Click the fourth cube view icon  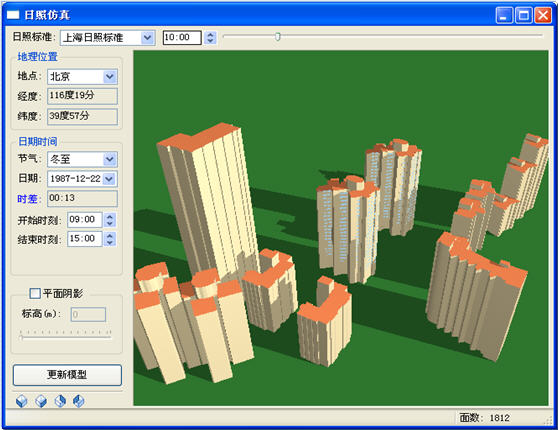79,401
